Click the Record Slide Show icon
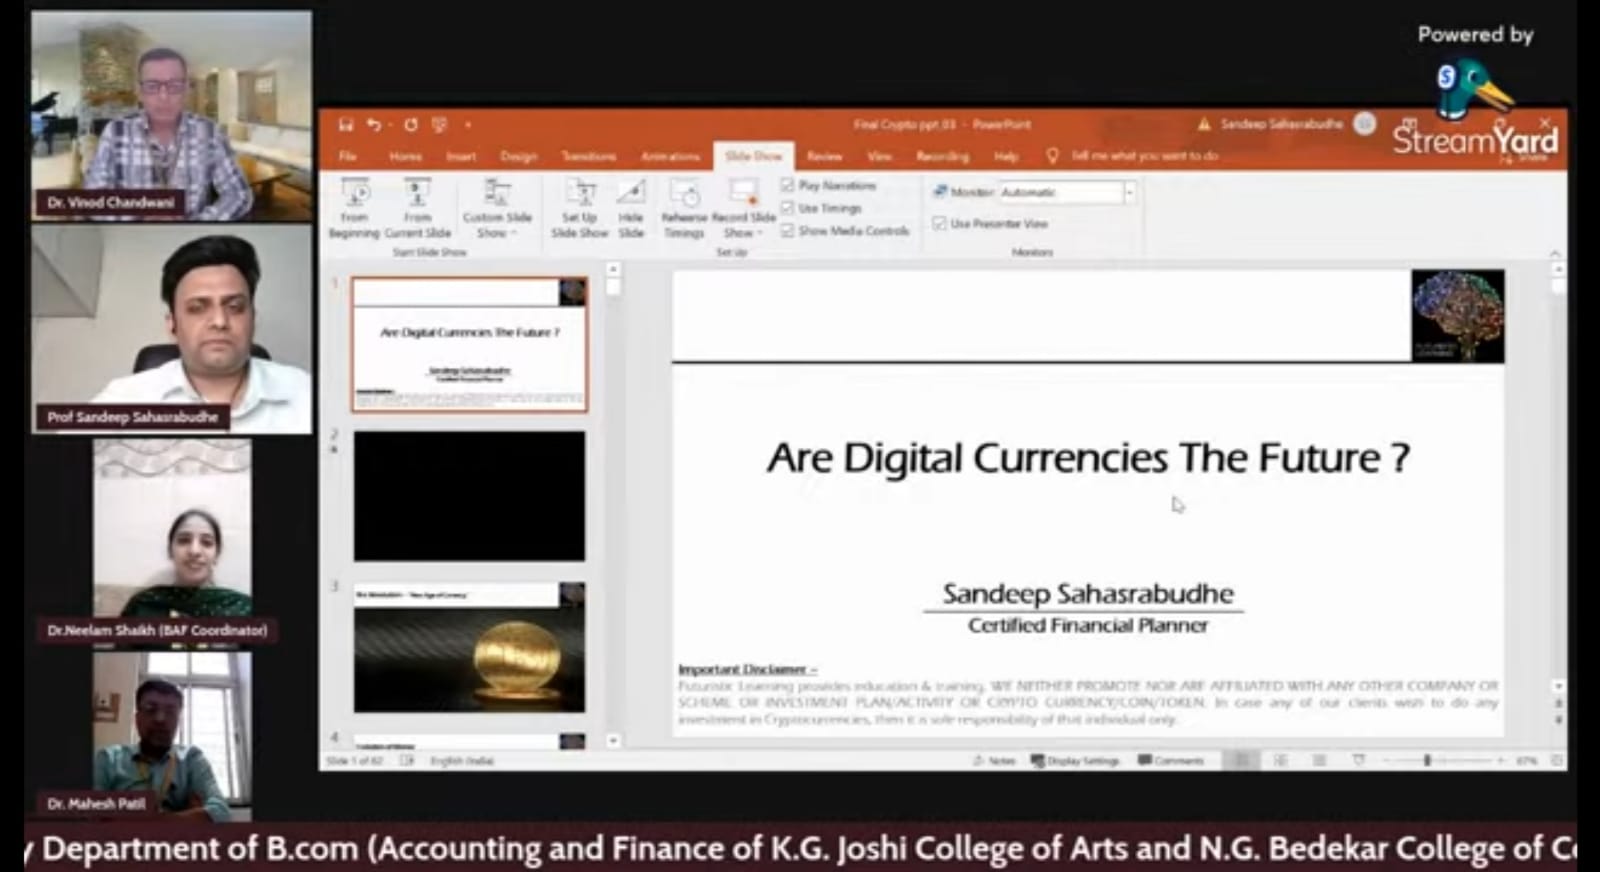 (743, 192)
